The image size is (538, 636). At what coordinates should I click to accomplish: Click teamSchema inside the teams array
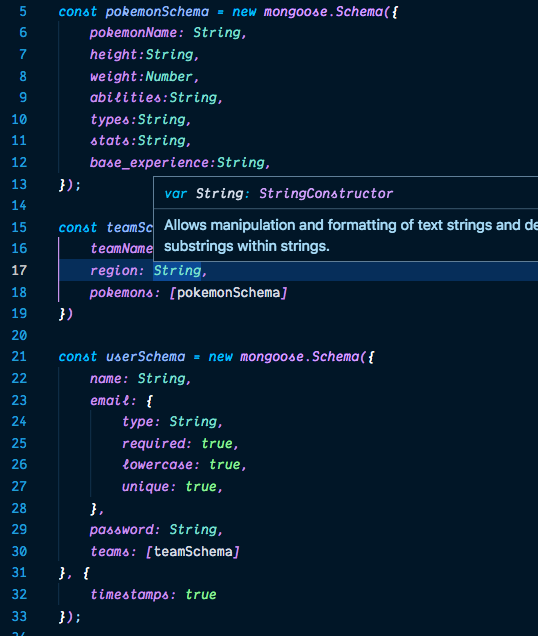coord(193,551)
